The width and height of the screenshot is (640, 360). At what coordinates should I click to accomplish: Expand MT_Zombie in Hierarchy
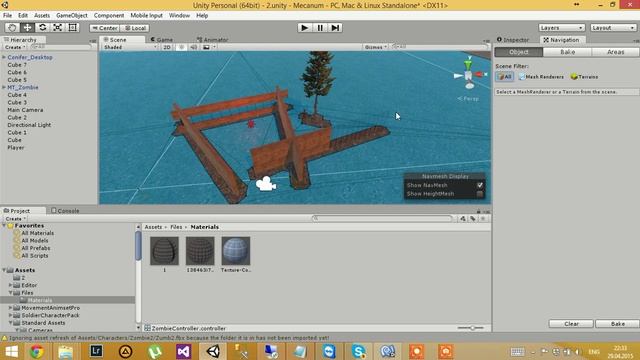point(4,87)
